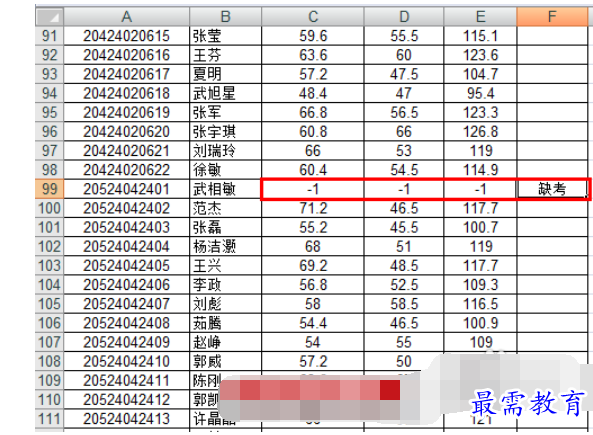This screenshot has width=593, height=435.
Task: Click the -1 cell in column C
Action: point(313,189)
